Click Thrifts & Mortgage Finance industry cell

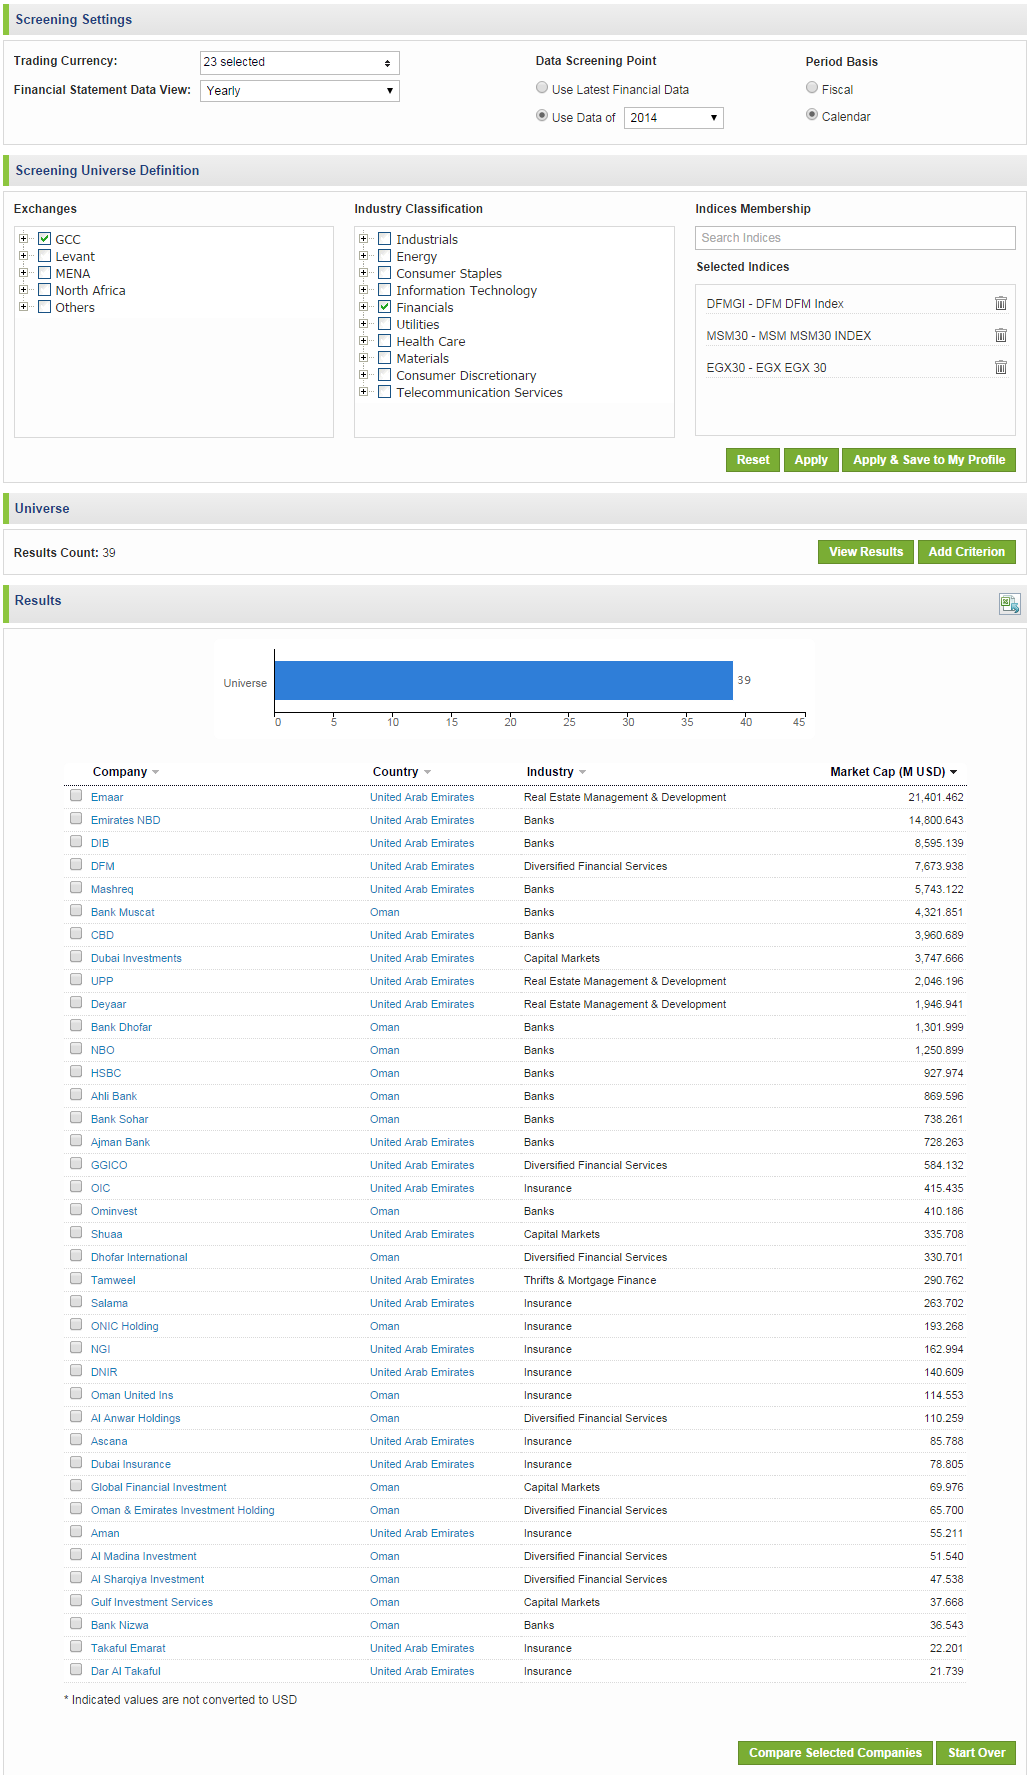point(590,1280)
